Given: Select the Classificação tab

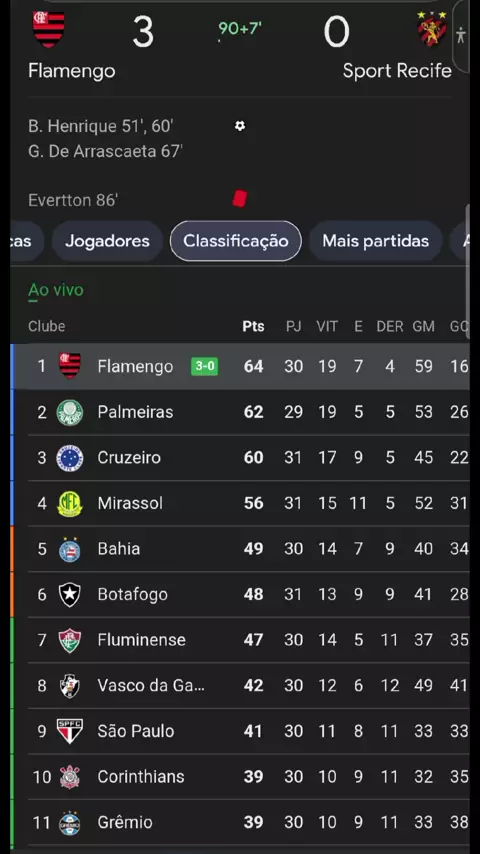Looking at the screenshot, I should 235,241.
